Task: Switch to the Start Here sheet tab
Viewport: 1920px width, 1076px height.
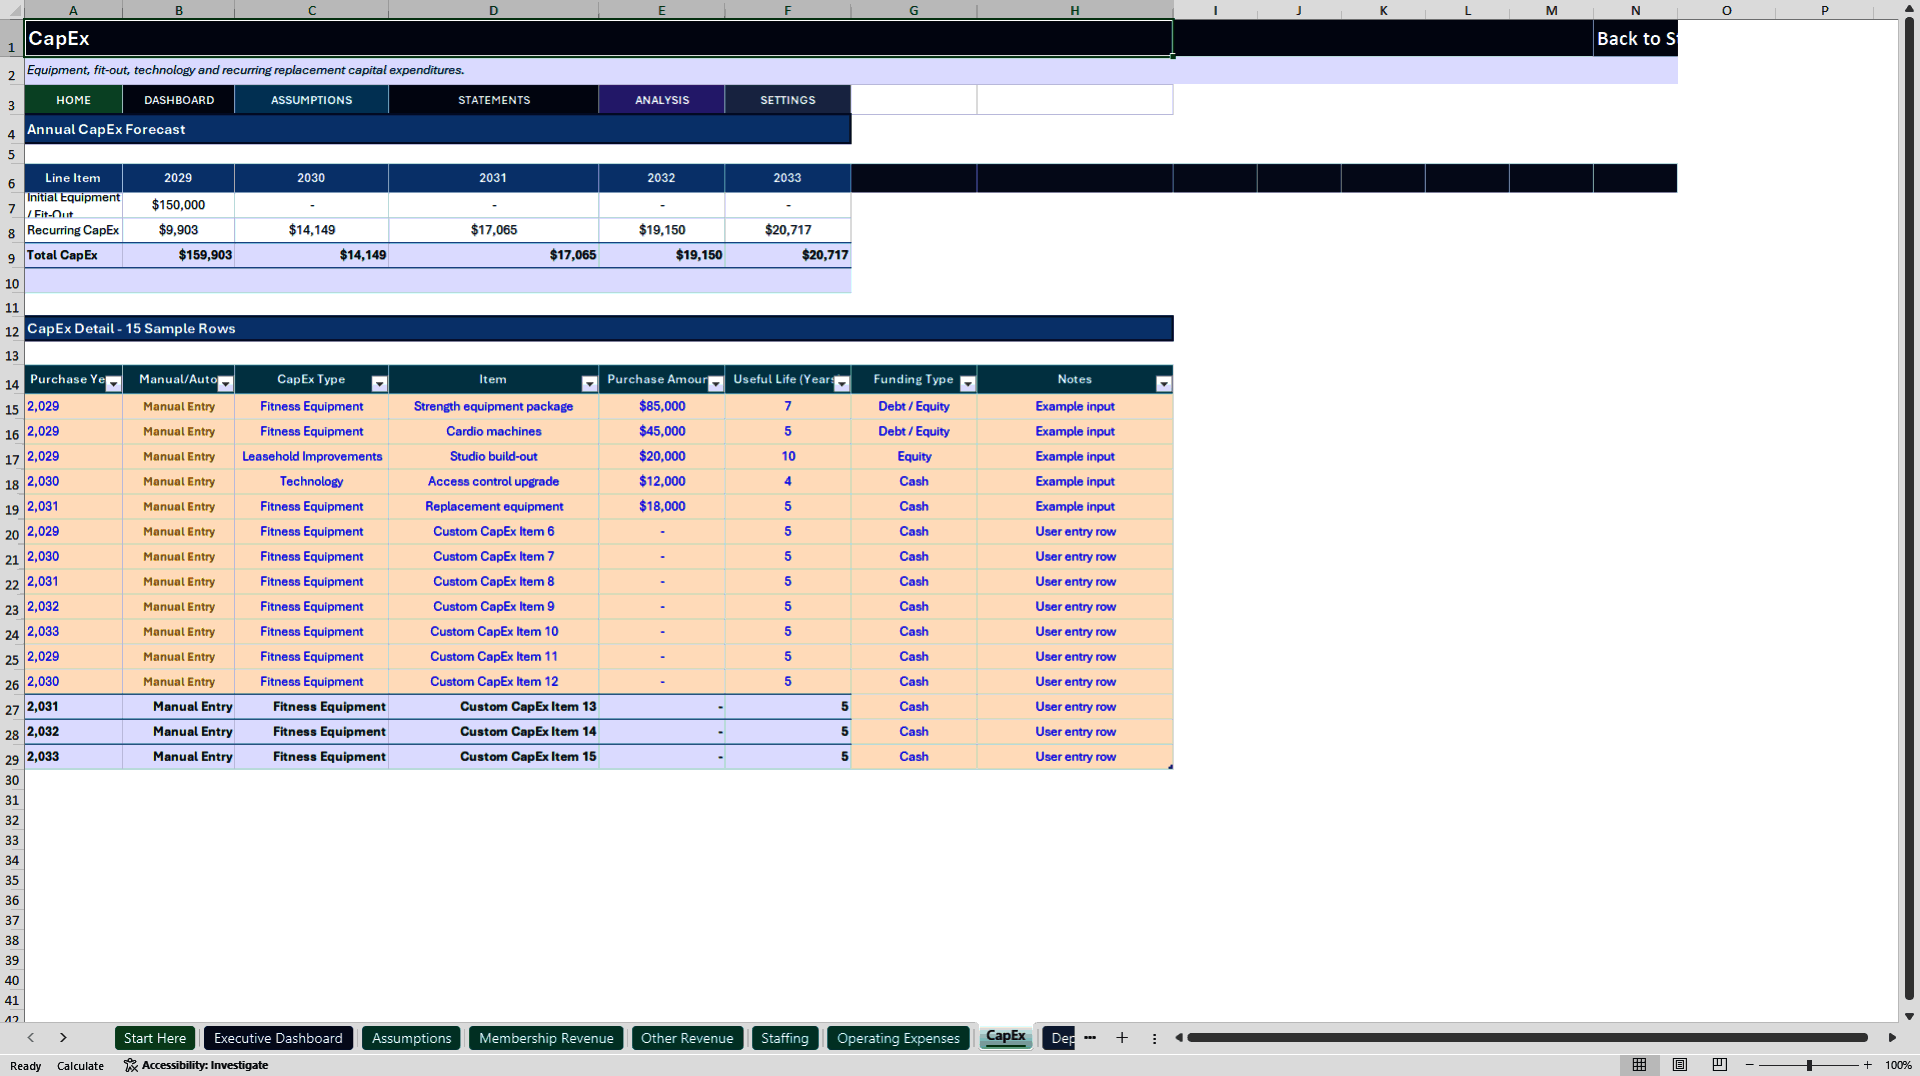Action: [x=155, y=1038]
